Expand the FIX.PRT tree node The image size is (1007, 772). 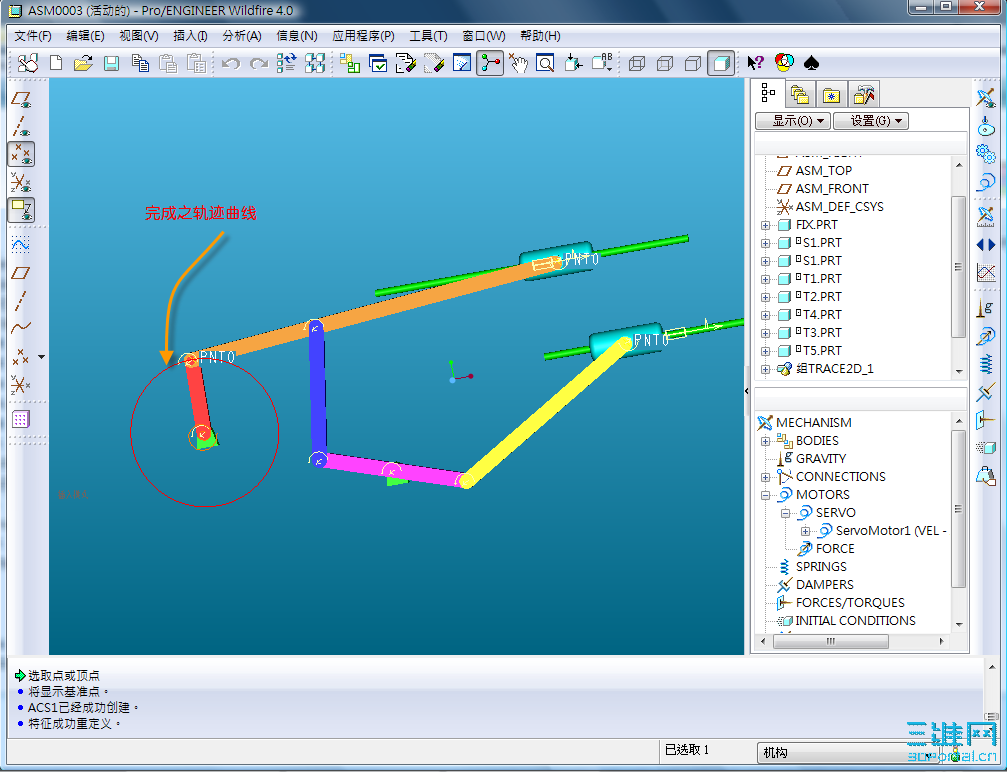pyautogui.click(x=766, y=225)
